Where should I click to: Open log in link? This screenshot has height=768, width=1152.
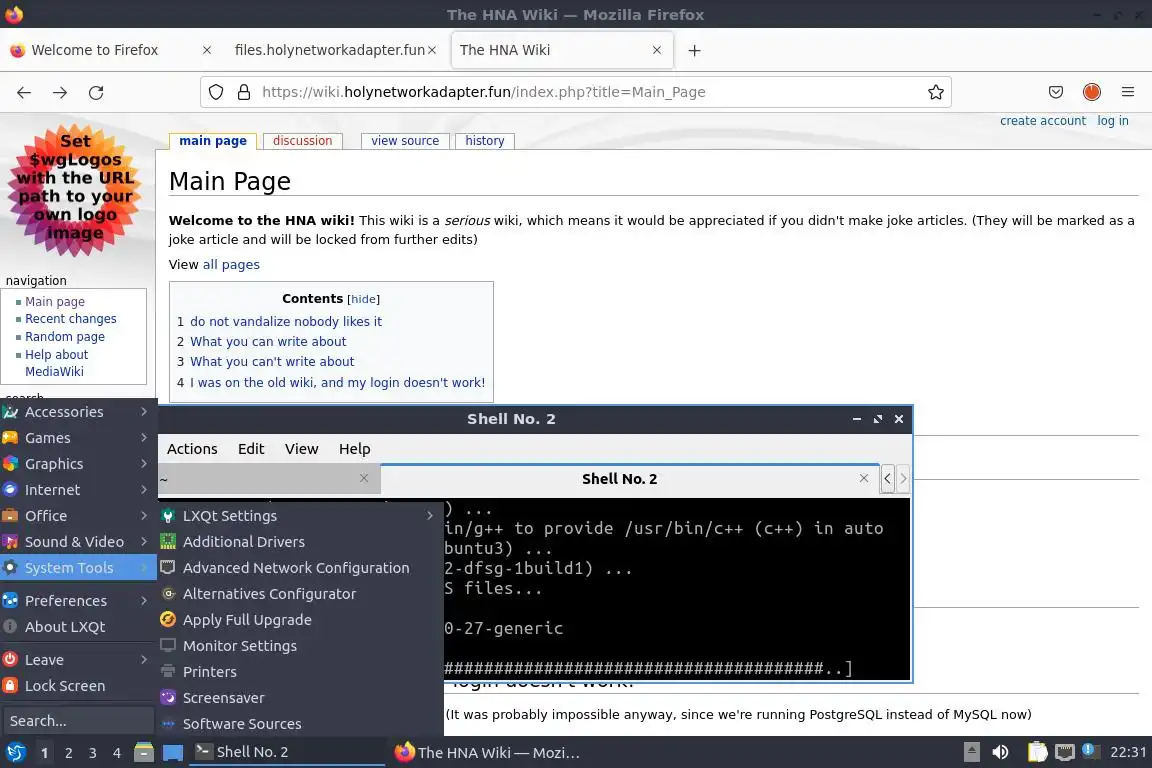click(1112, 121)
